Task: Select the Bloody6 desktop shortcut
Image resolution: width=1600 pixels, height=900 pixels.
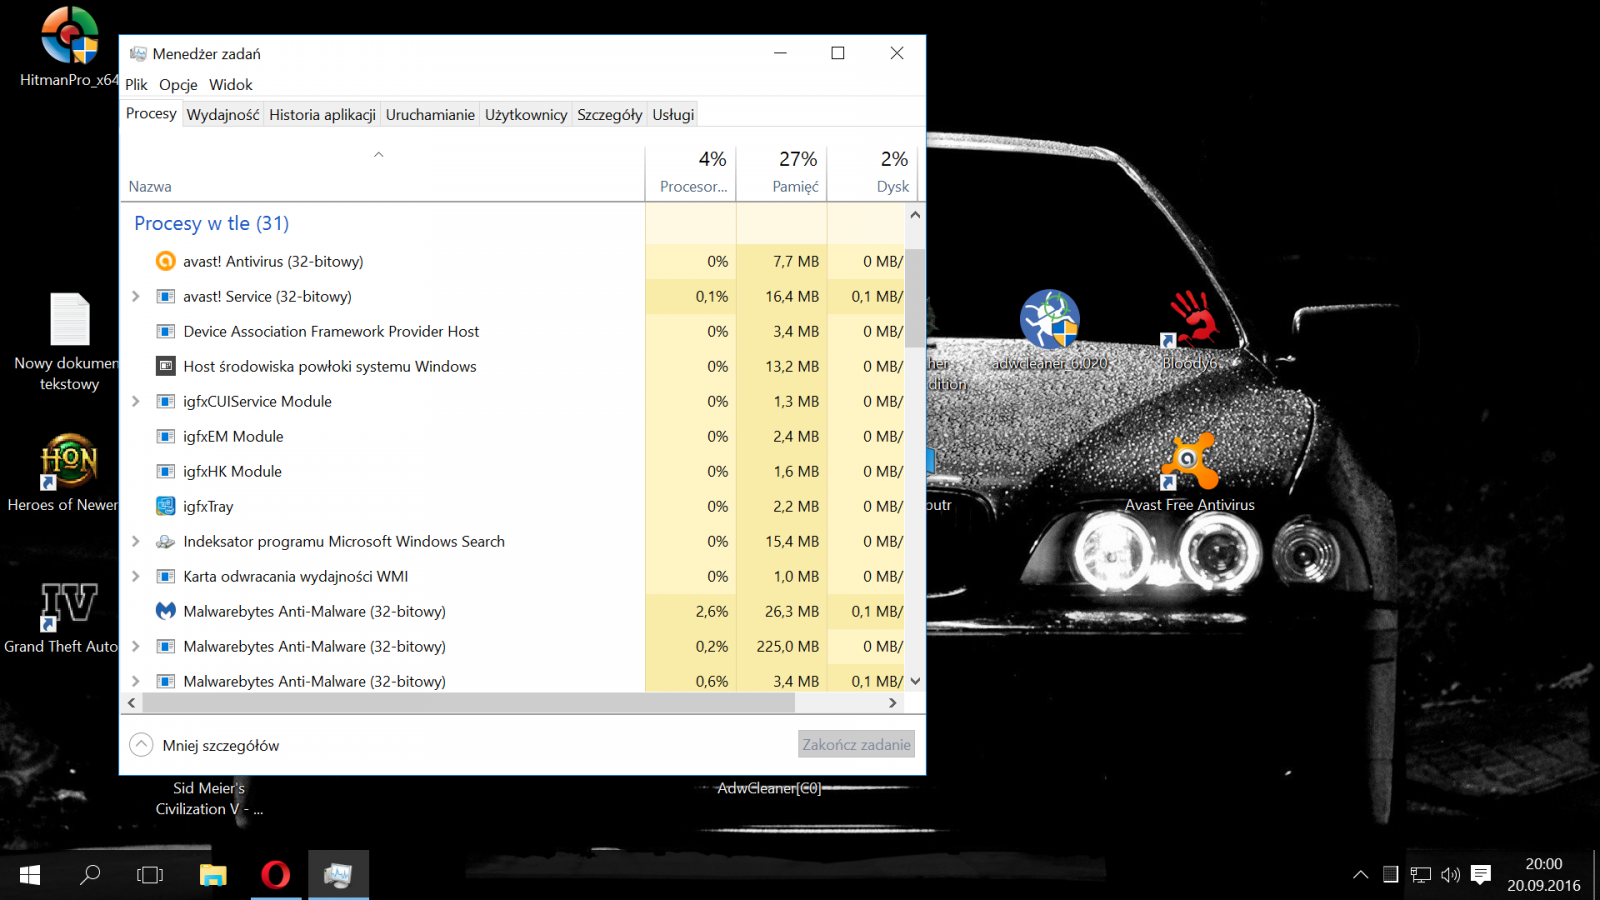Action: [1190, 330]
